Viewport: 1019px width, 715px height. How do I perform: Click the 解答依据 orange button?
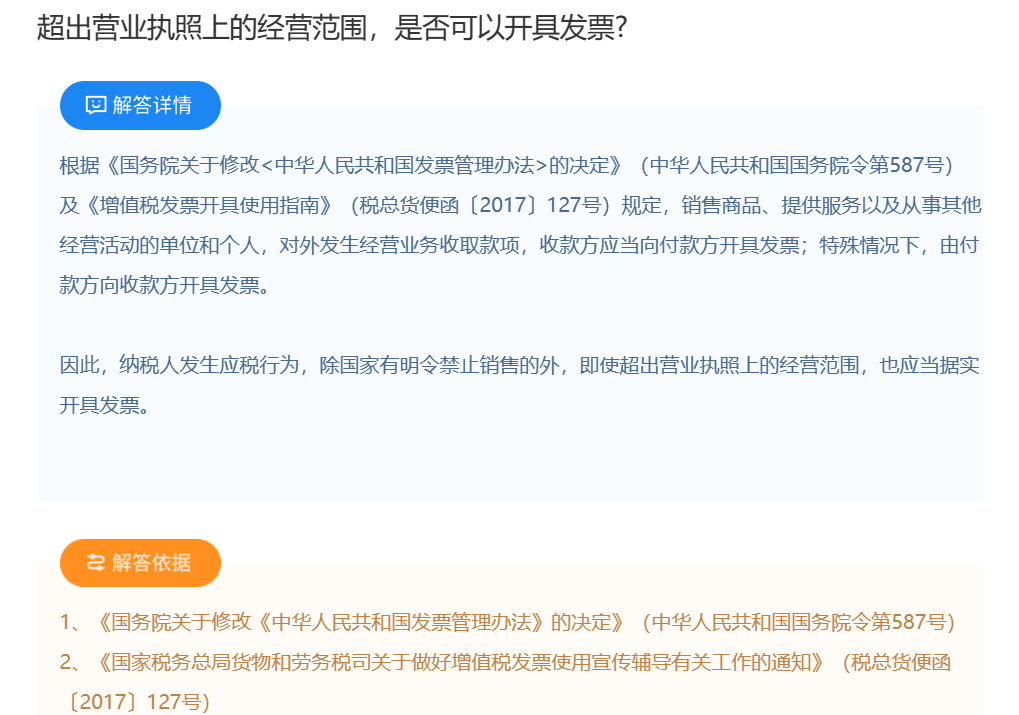[140, 563]
